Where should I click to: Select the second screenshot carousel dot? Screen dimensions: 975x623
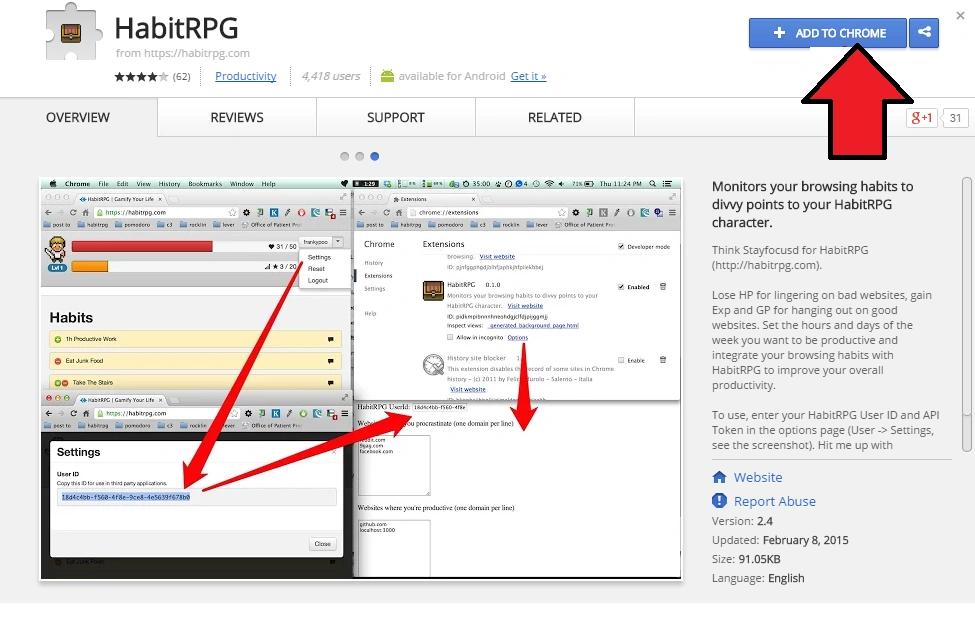tap(359, 156)
